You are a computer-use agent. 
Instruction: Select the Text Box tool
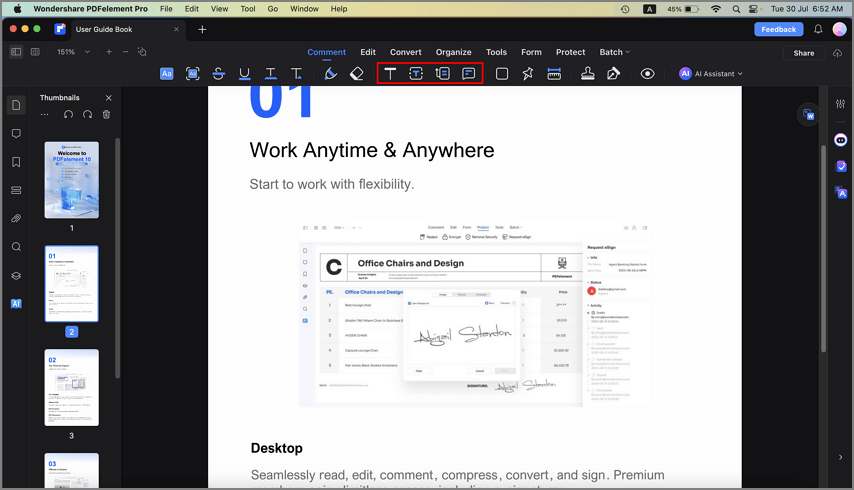[x=416, y=74]
